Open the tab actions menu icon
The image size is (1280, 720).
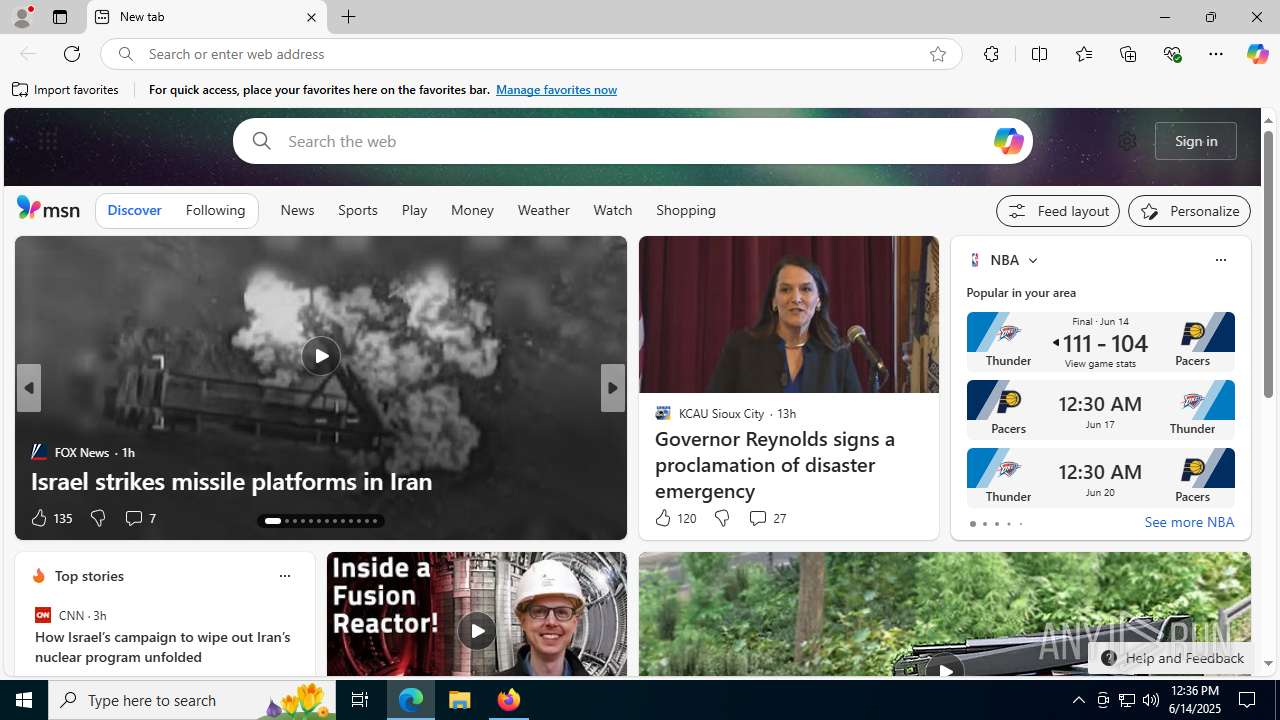[59, 17]
